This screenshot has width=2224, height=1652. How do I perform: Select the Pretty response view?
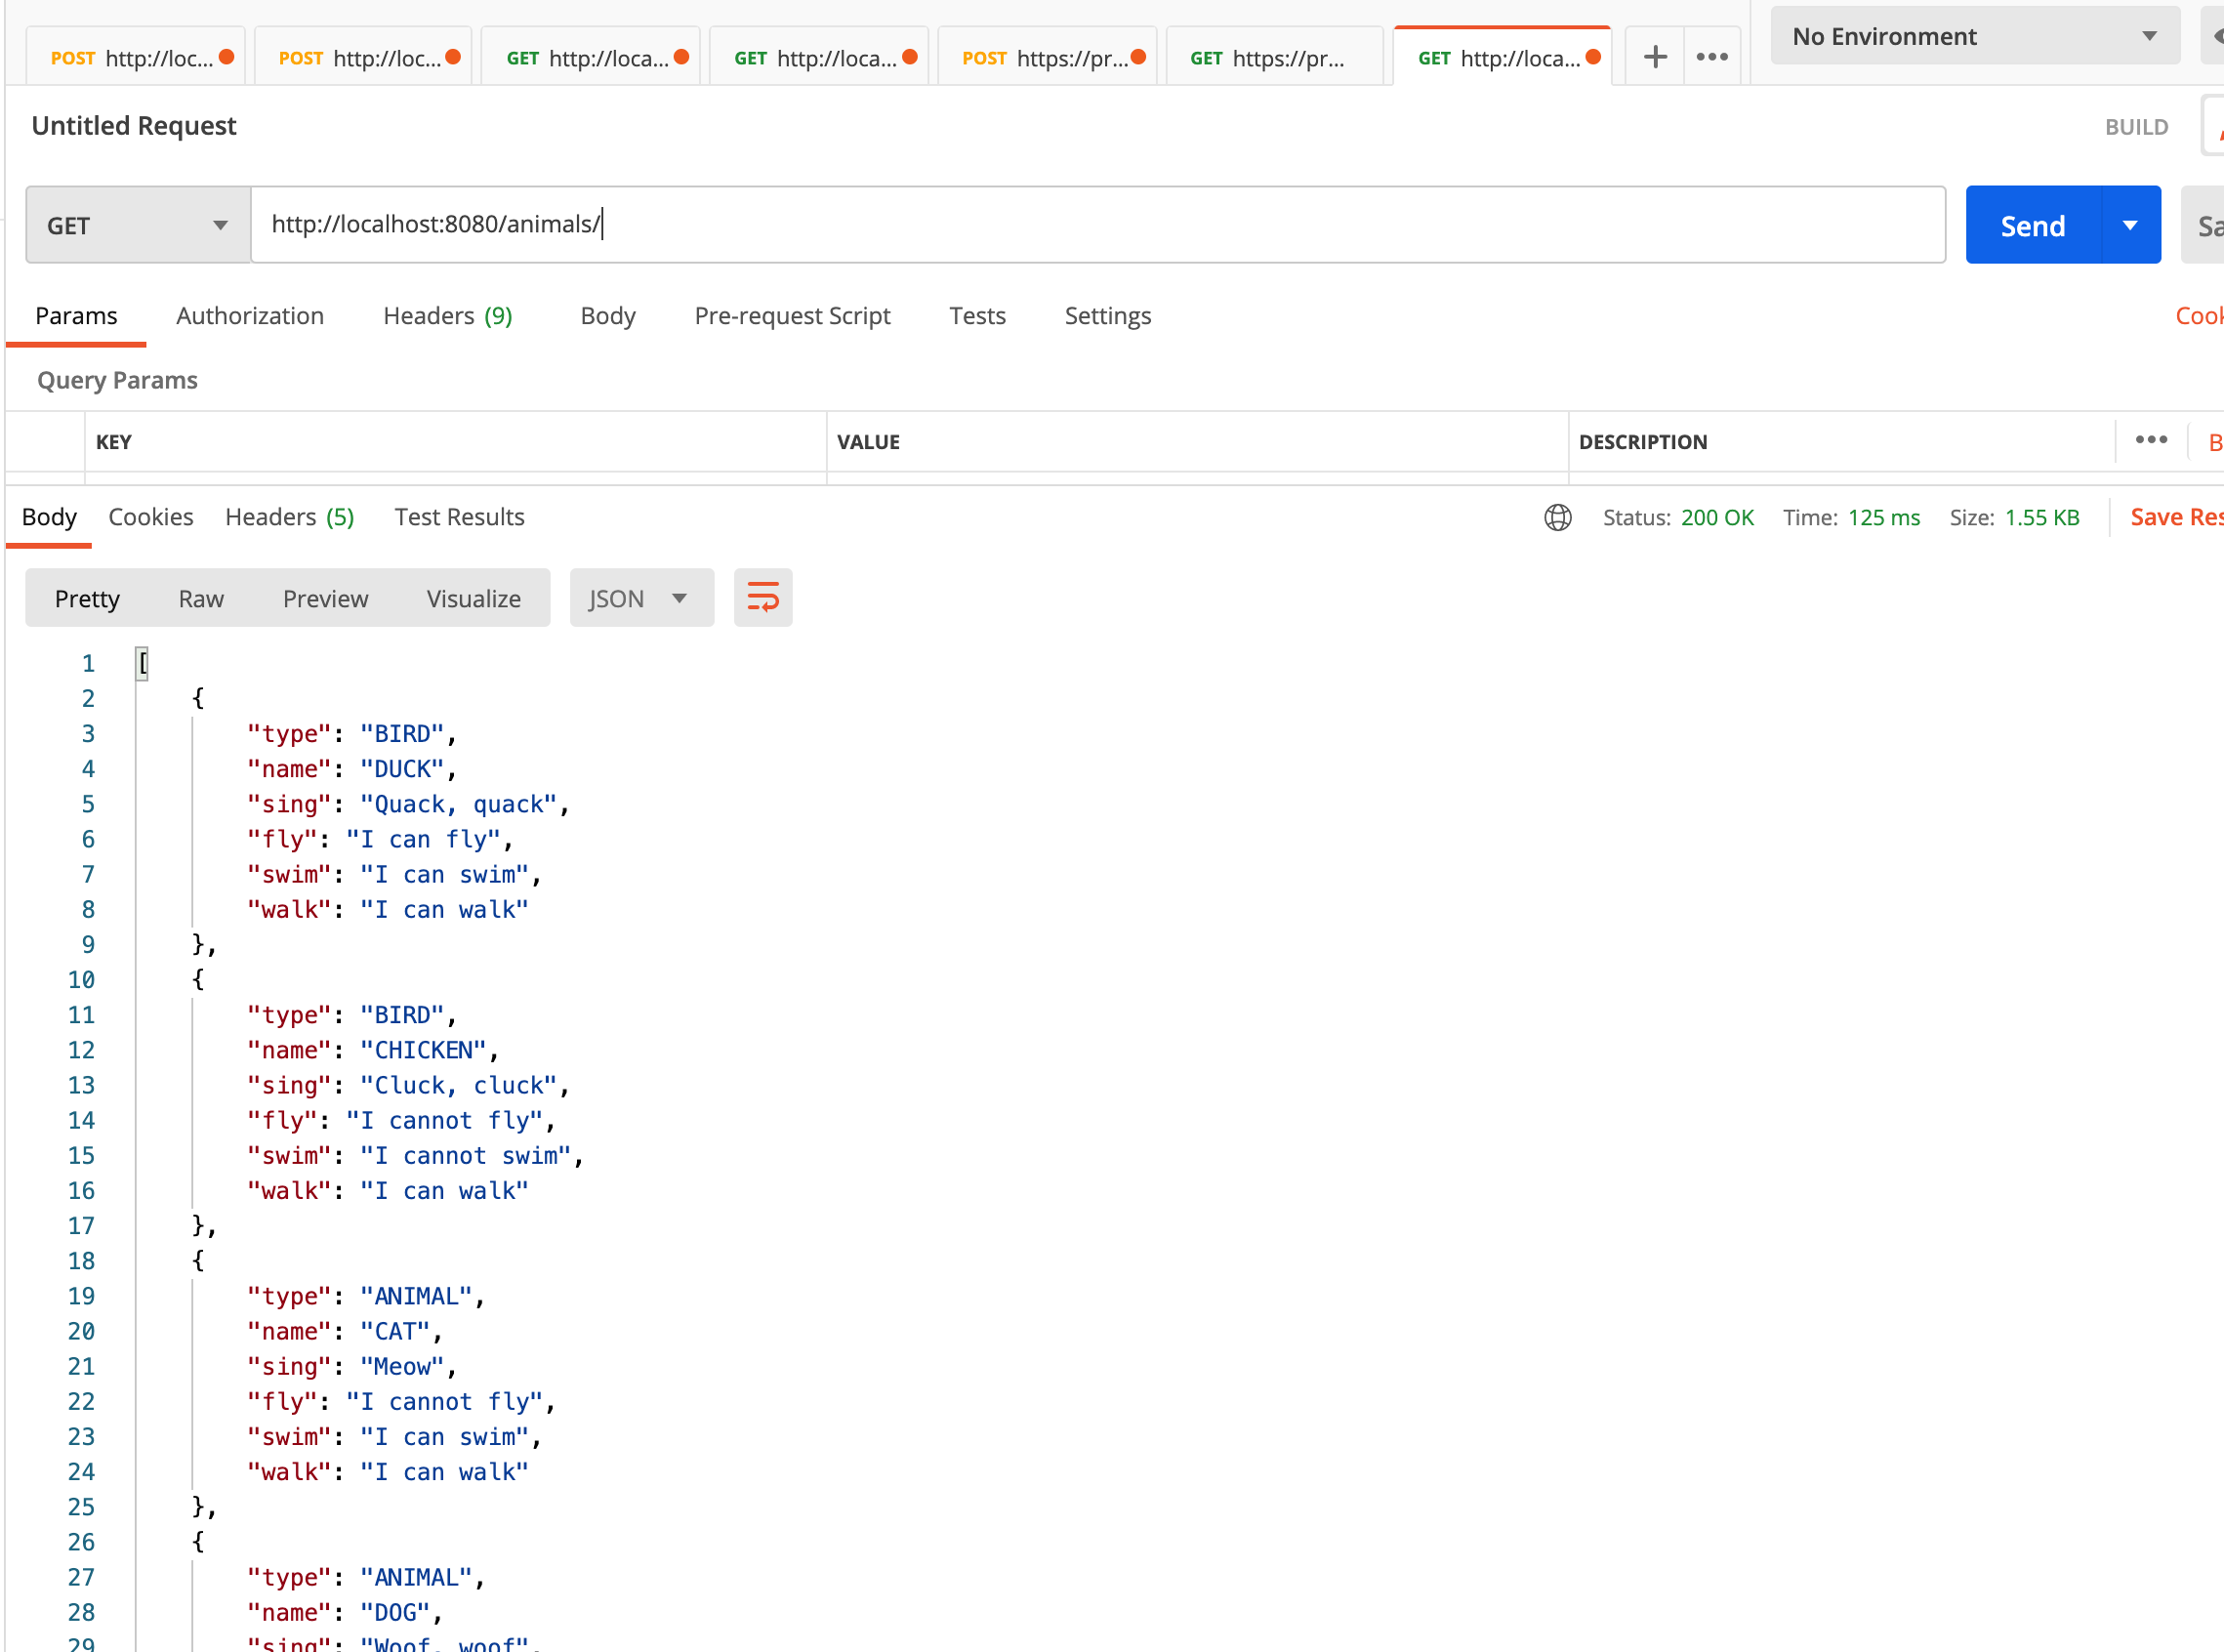[87, 598]
